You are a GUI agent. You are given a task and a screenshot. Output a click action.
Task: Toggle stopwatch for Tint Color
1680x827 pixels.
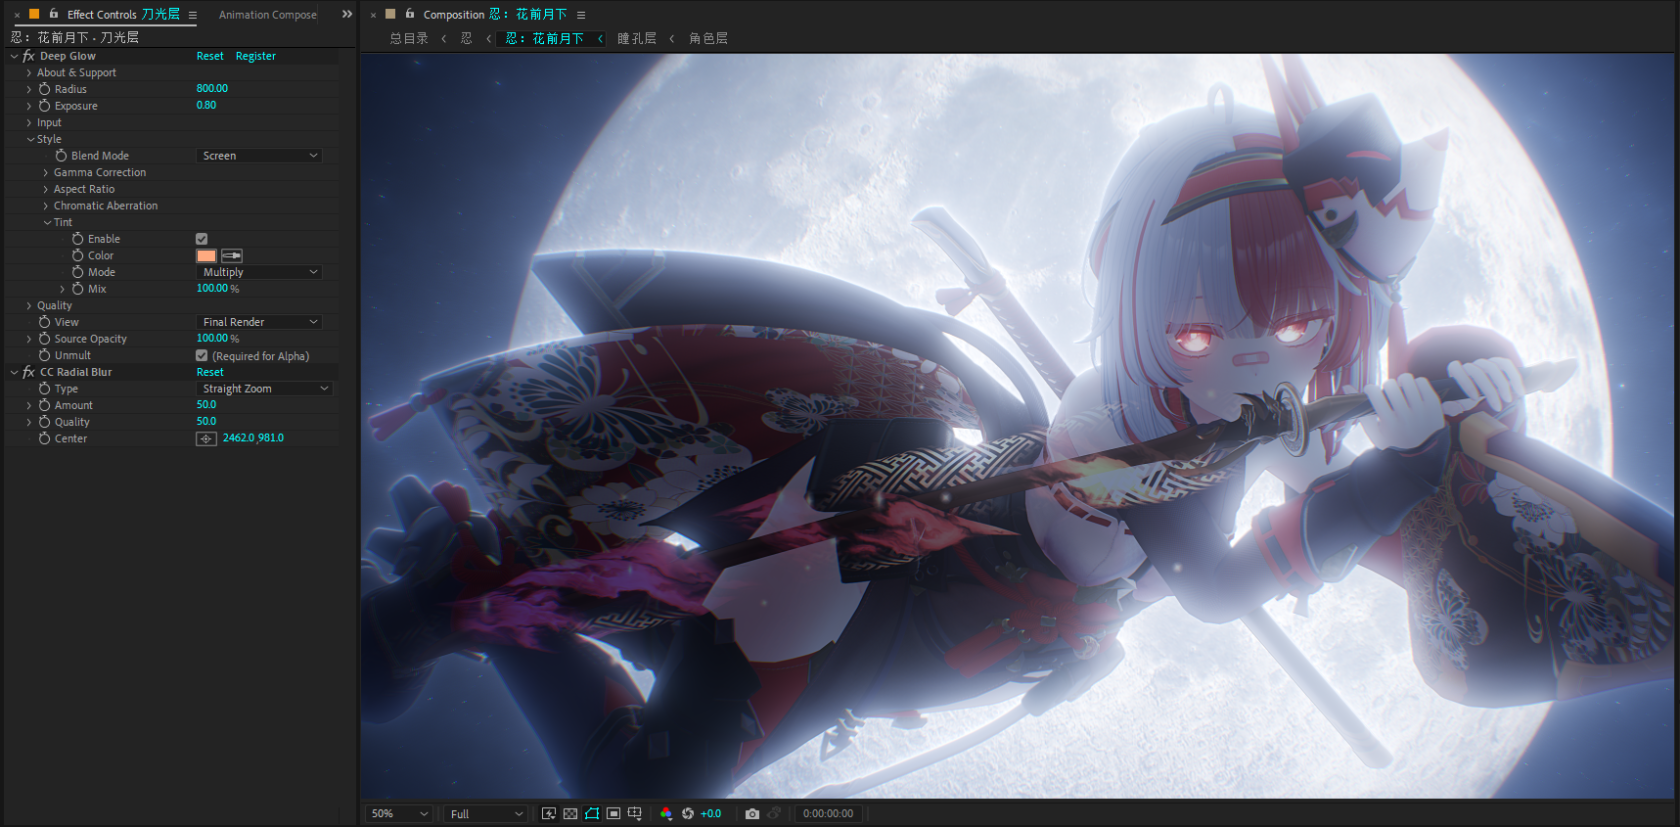point(77,256)
